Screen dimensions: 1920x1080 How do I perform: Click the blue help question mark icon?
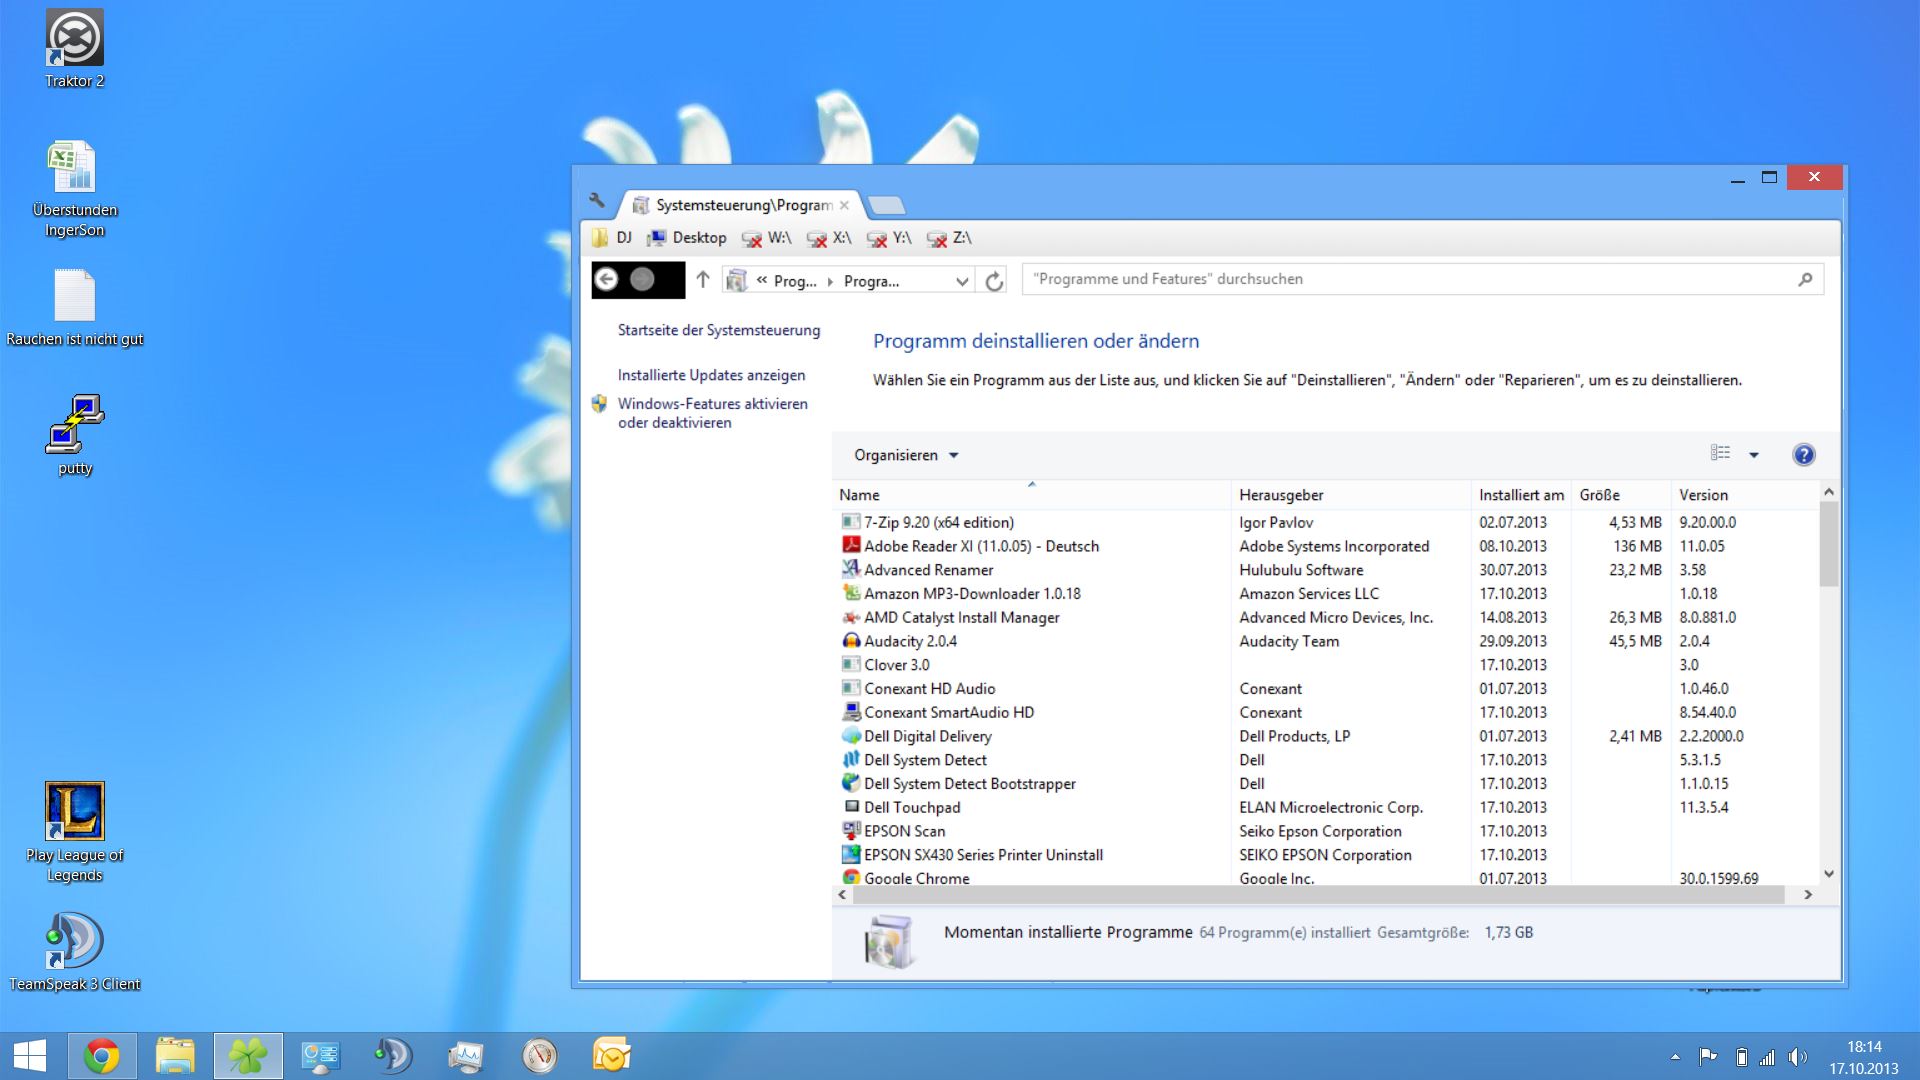click(x=1803, y=455)
